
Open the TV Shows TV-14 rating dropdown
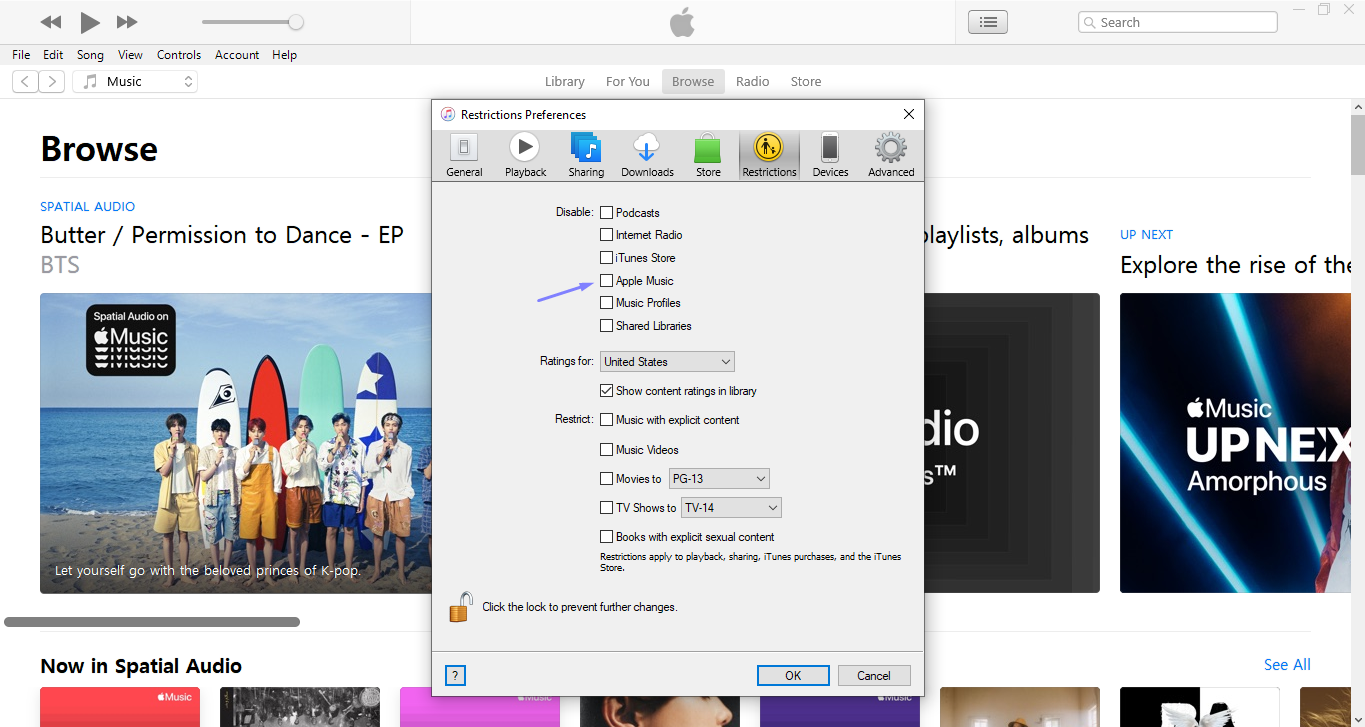tap(731, 508)
